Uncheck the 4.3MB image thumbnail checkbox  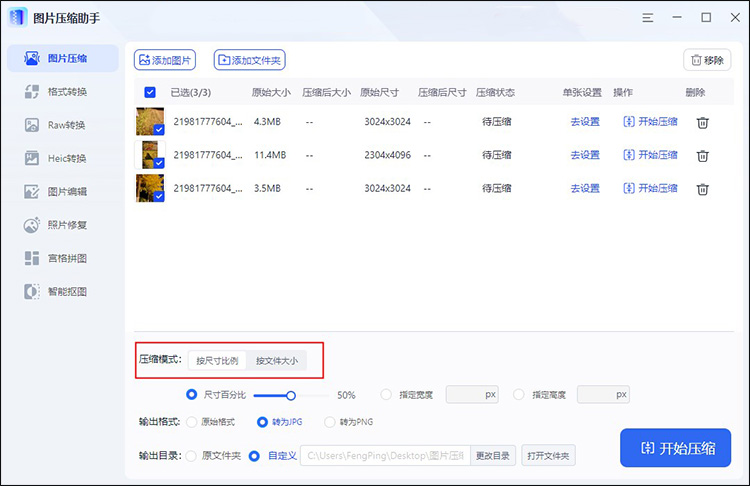point(159,130)
